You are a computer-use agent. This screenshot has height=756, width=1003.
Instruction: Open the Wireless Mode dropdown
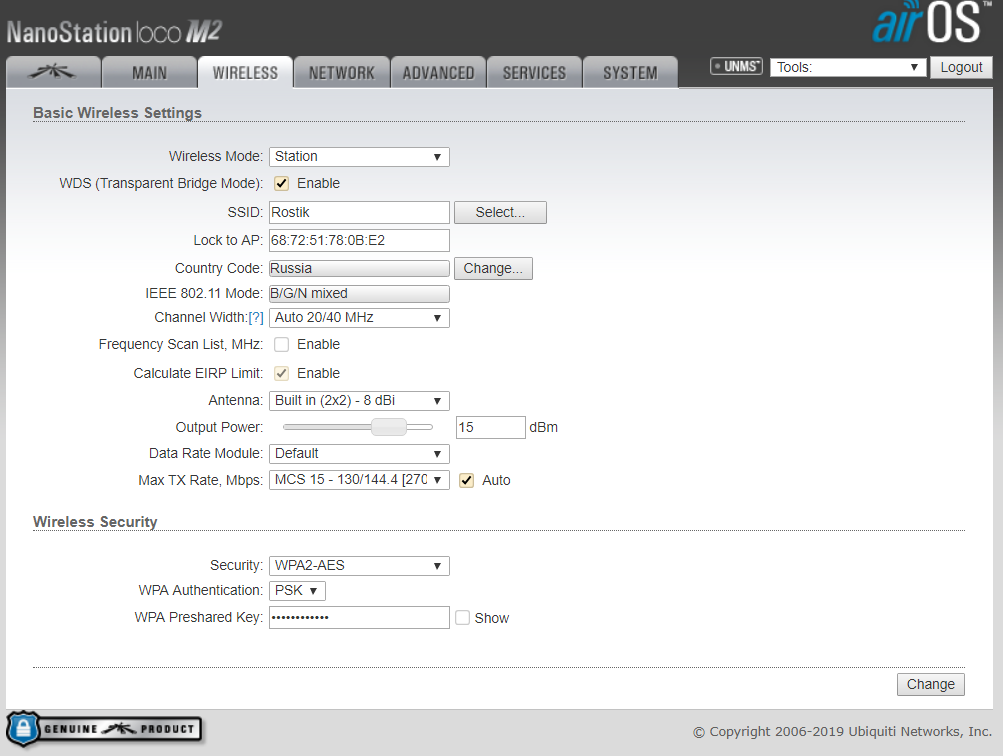point(359,157)
